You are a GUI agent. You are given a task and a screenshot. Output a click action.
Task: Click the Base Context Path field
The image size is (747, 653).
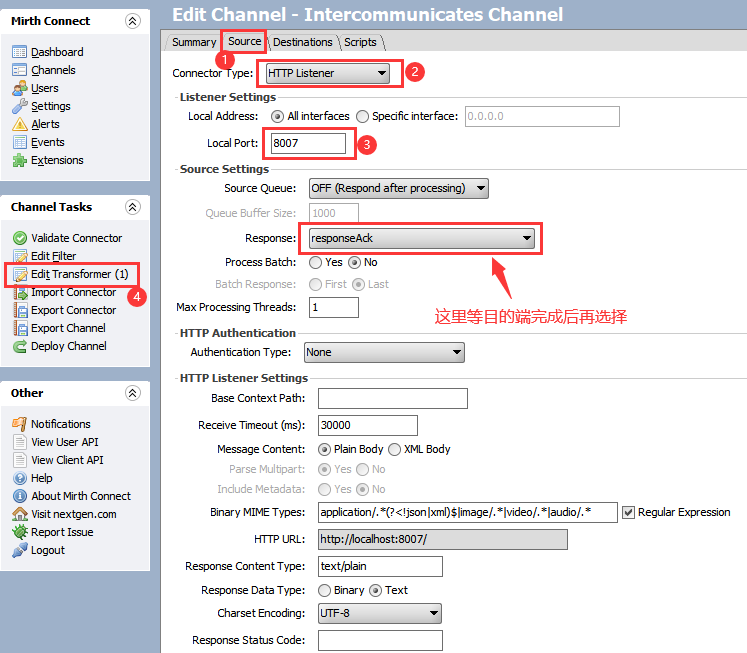(393, 398)
